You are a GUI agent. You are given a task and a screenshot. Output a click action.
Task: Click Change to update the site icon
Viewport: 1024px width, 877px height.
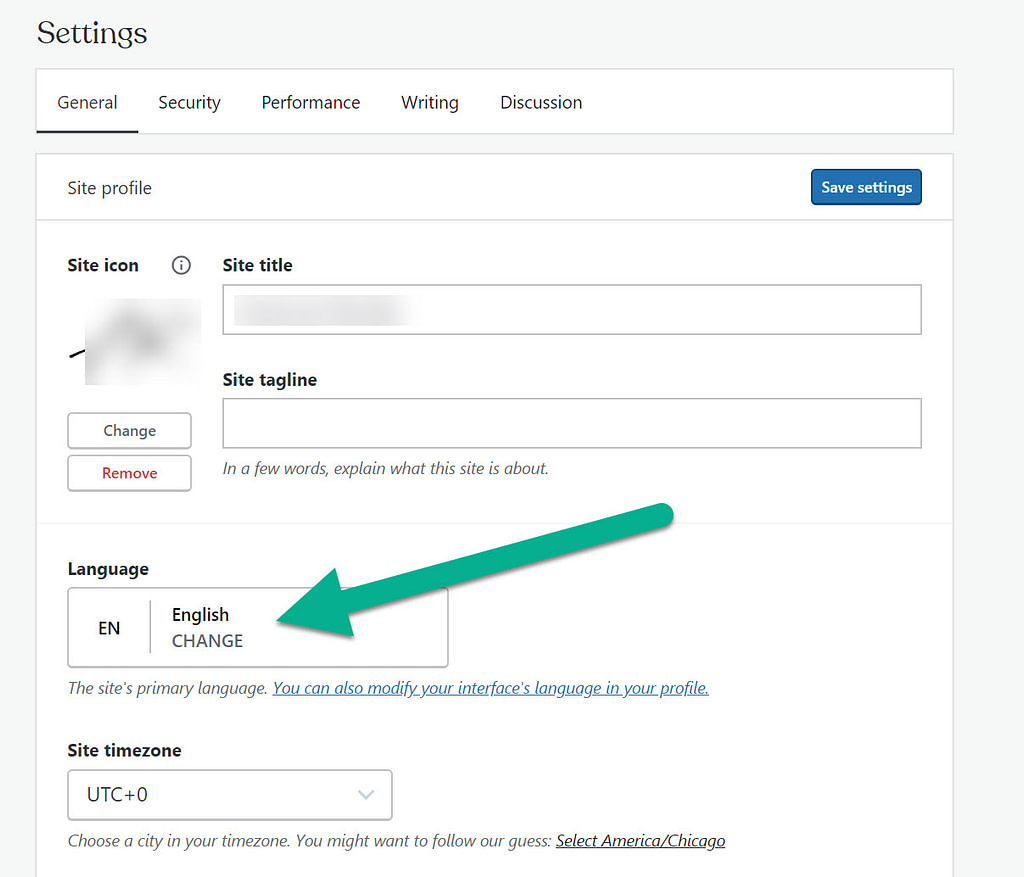[x=129, y=430]
